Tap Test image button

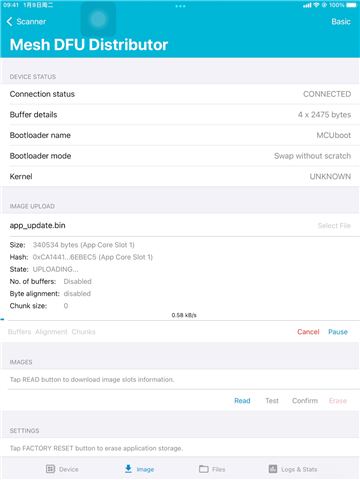[272, 401]
